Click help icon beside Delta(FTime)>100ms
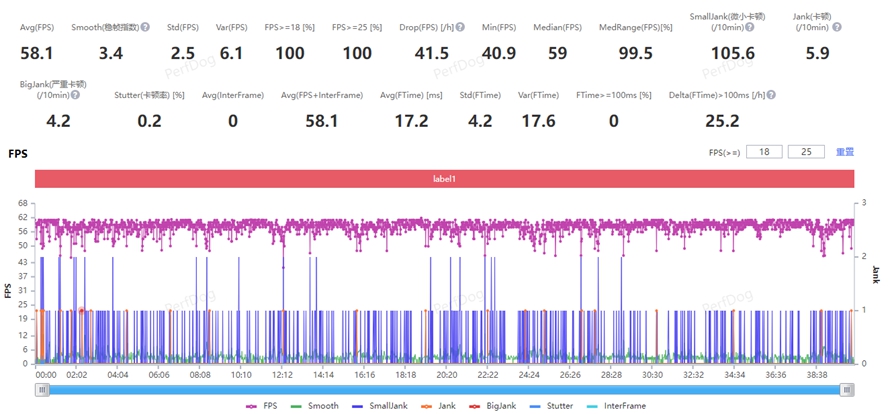This screenshot has height=414, width=890. [x=771, y=95]
